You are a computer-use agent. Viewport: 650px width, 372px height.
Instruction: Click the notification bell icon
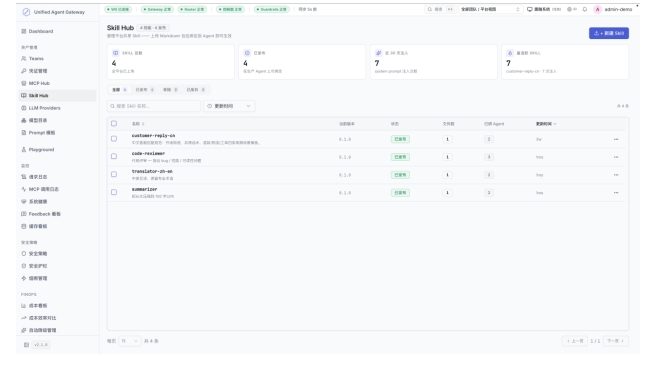[x=585, y=9]
